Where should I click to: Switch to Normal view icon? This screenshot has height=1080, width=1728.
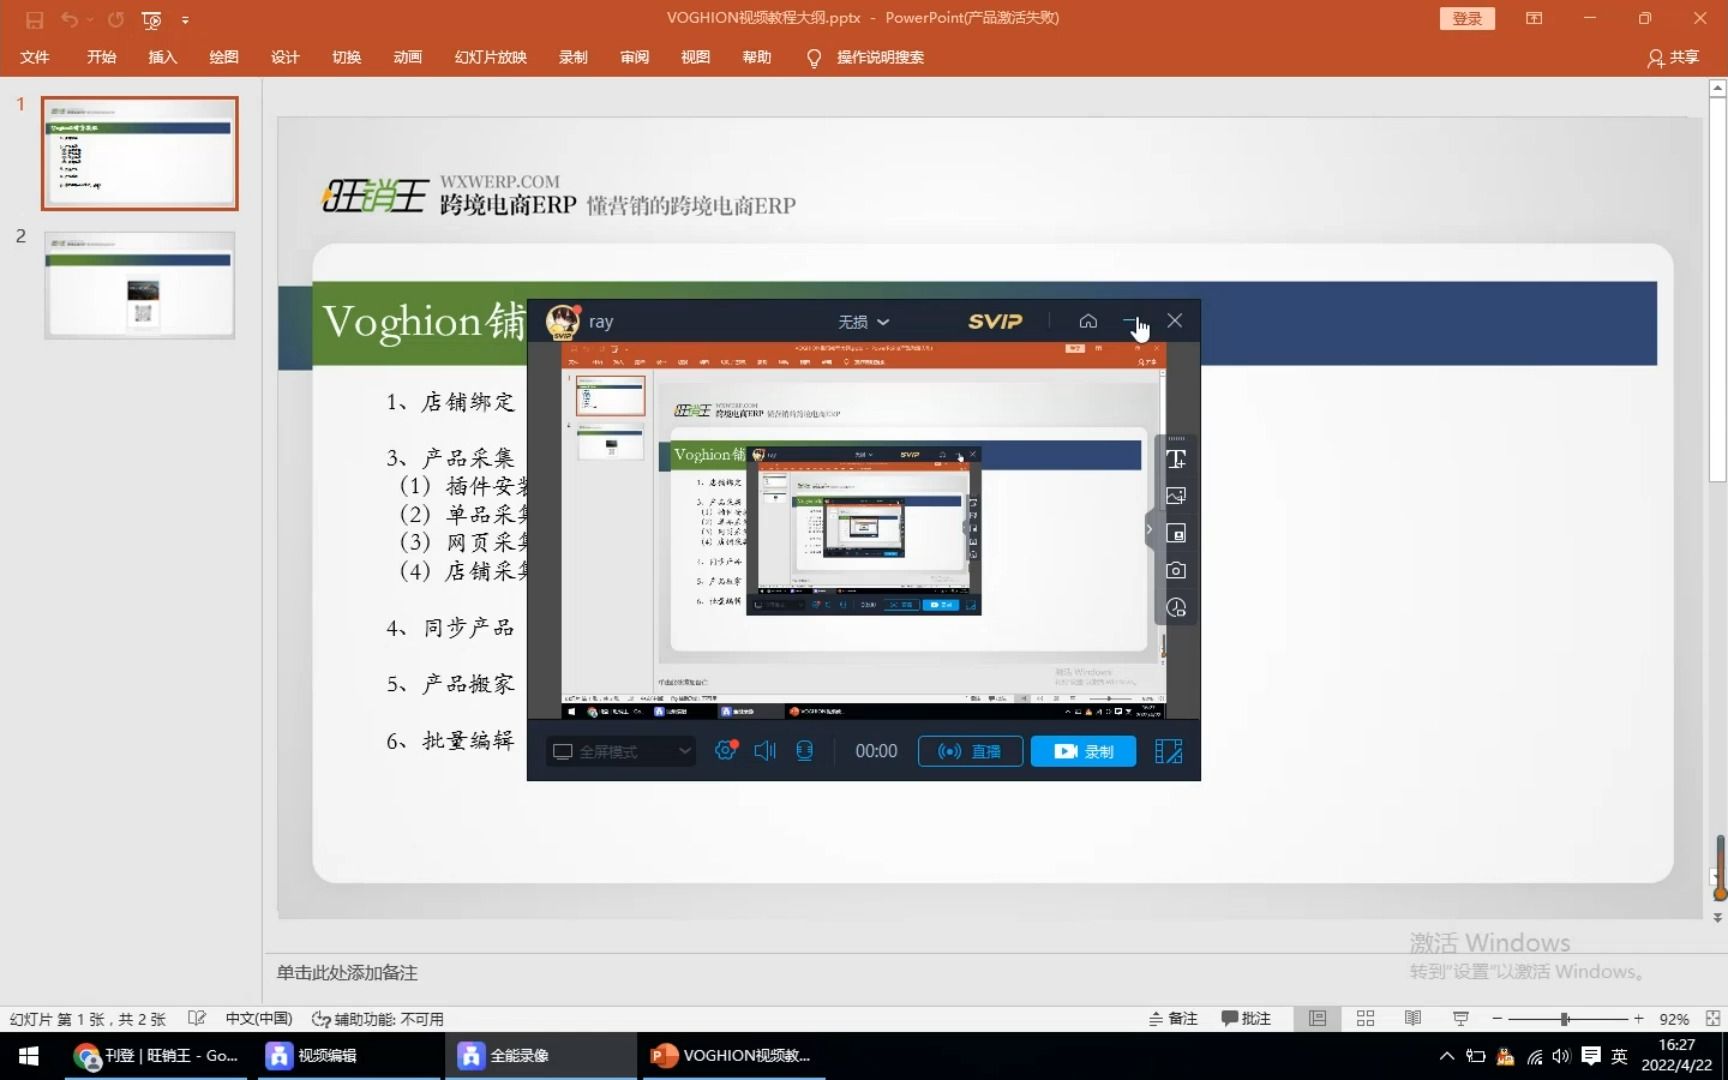1317,1018
